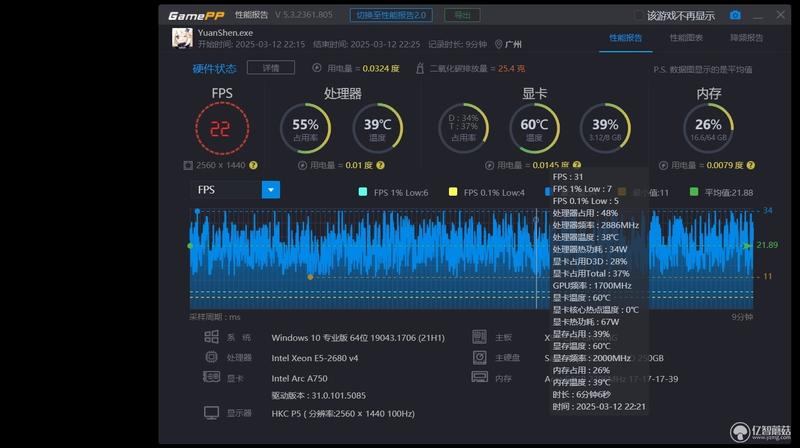
Task: Click the FPS 22 red dashed gauge
Action: pos(222,129)
